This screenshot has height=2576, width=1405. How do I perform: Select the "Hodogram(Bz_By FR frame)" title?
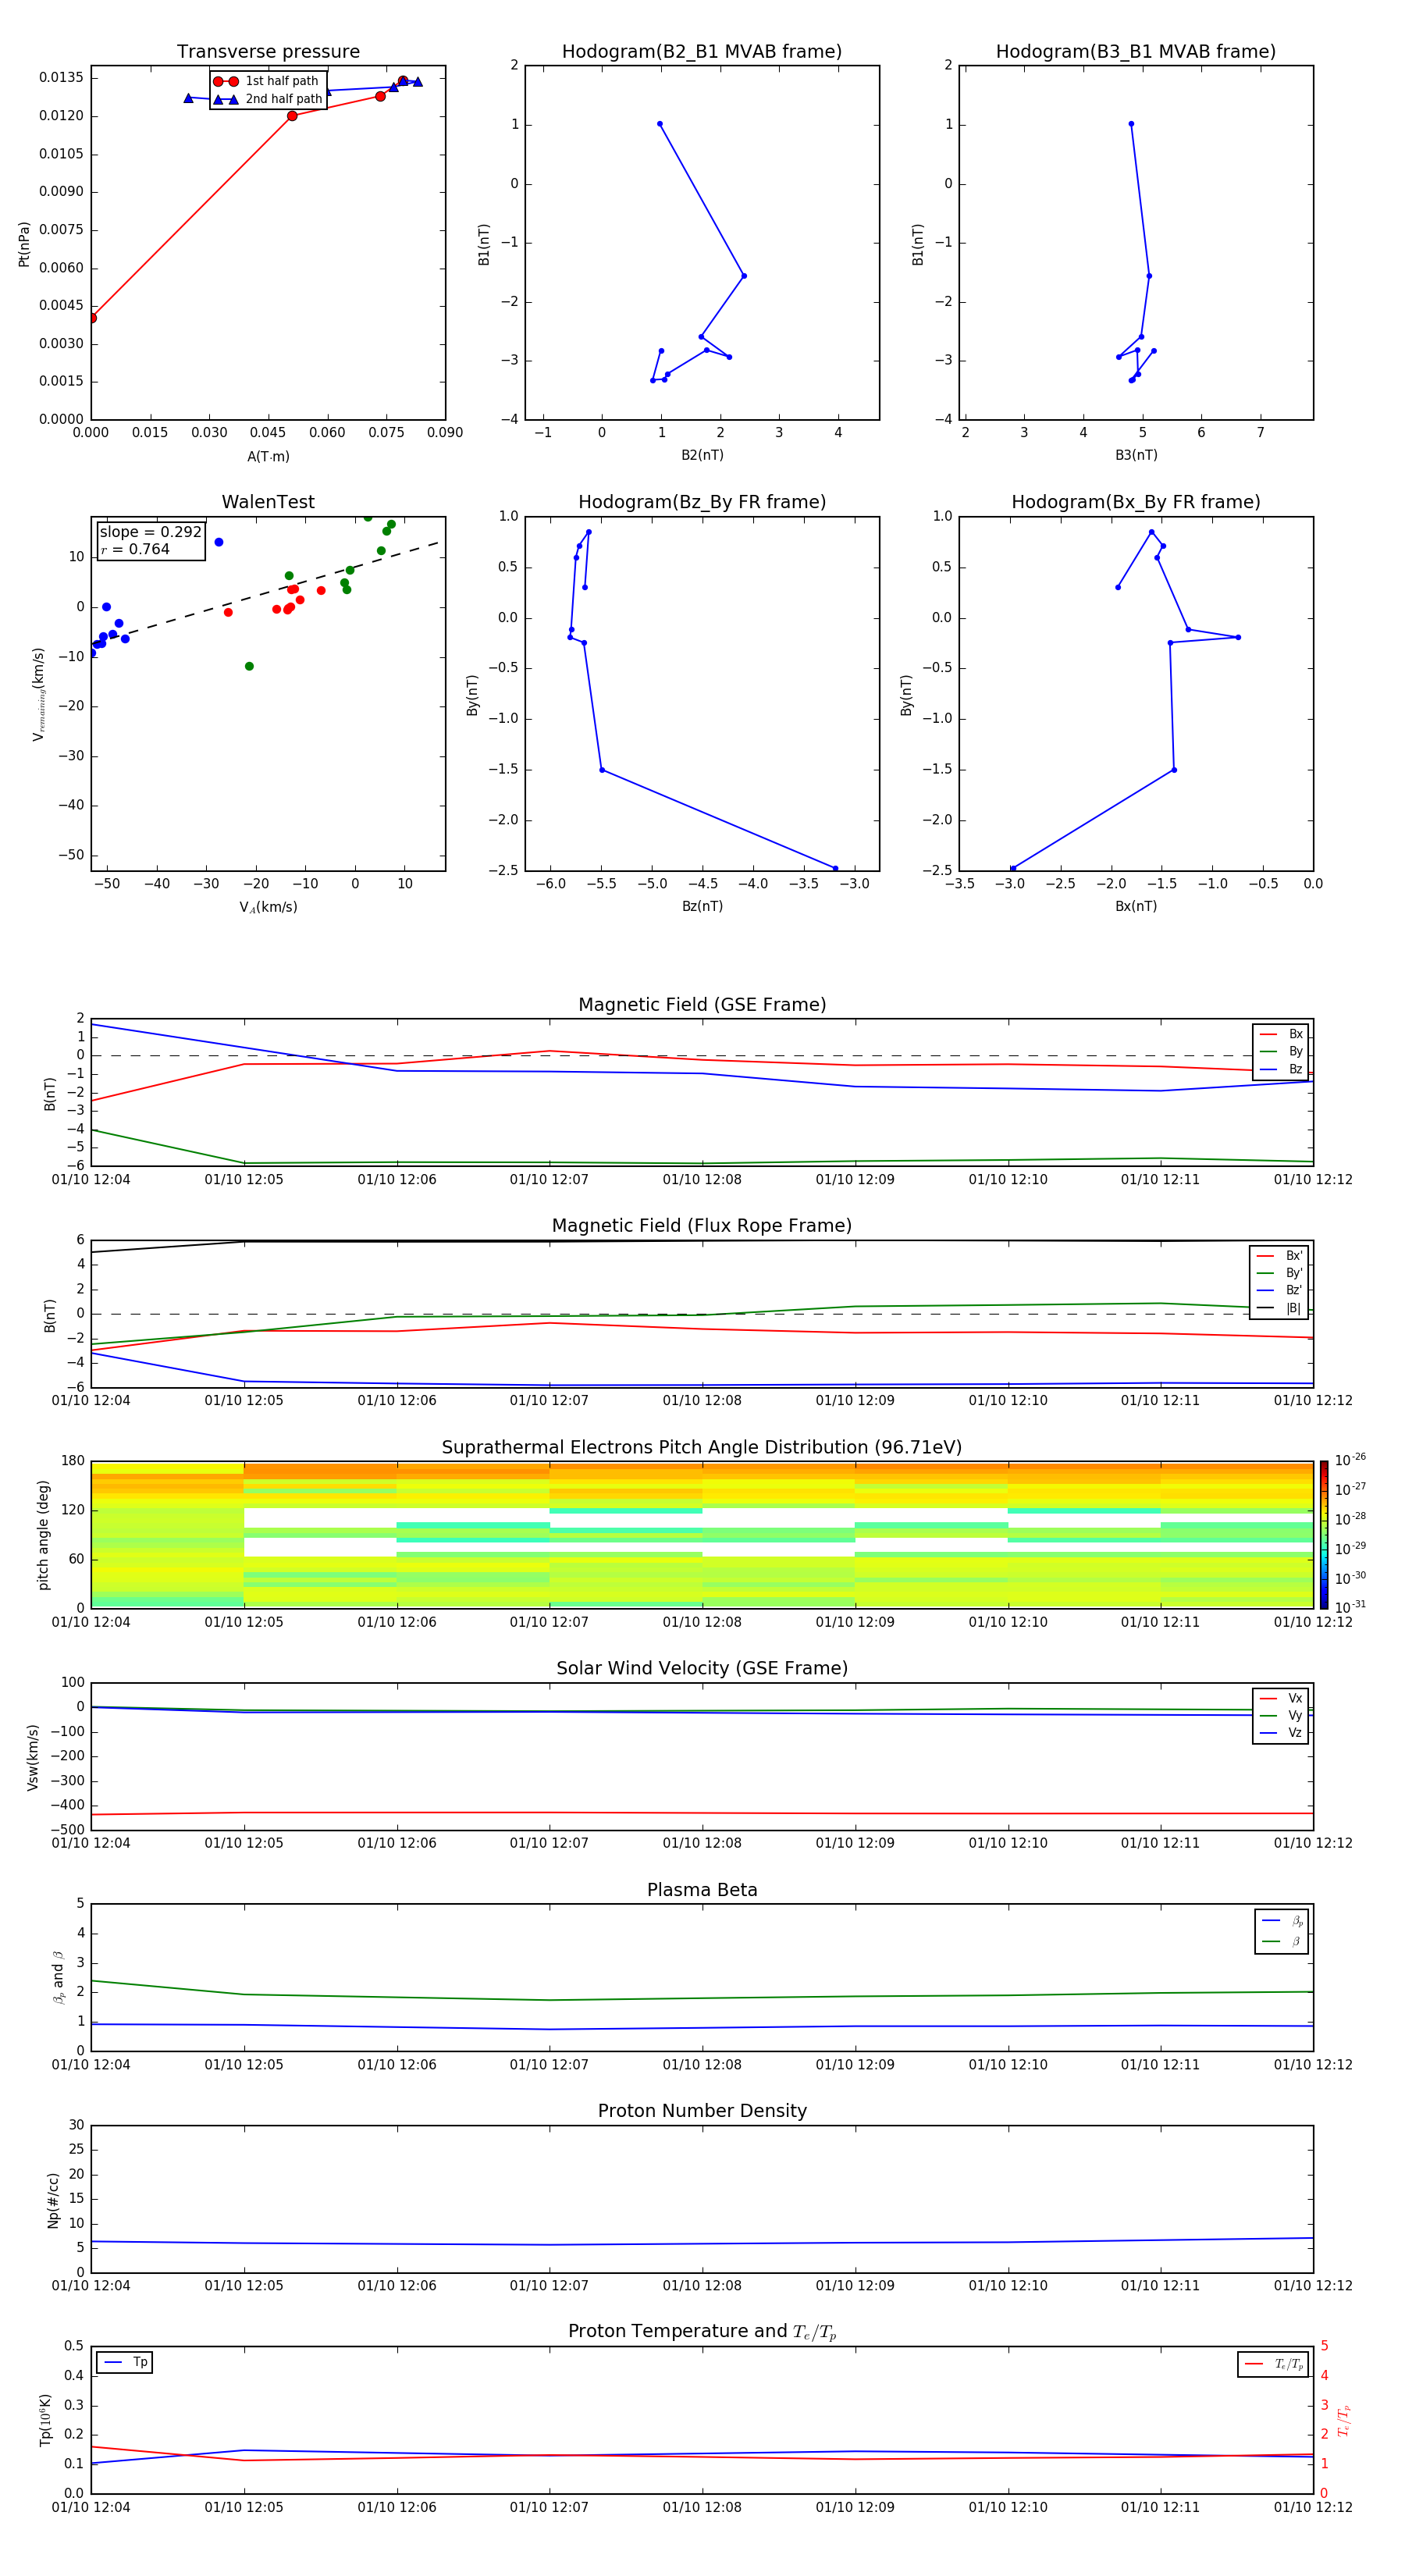(702, 502)
